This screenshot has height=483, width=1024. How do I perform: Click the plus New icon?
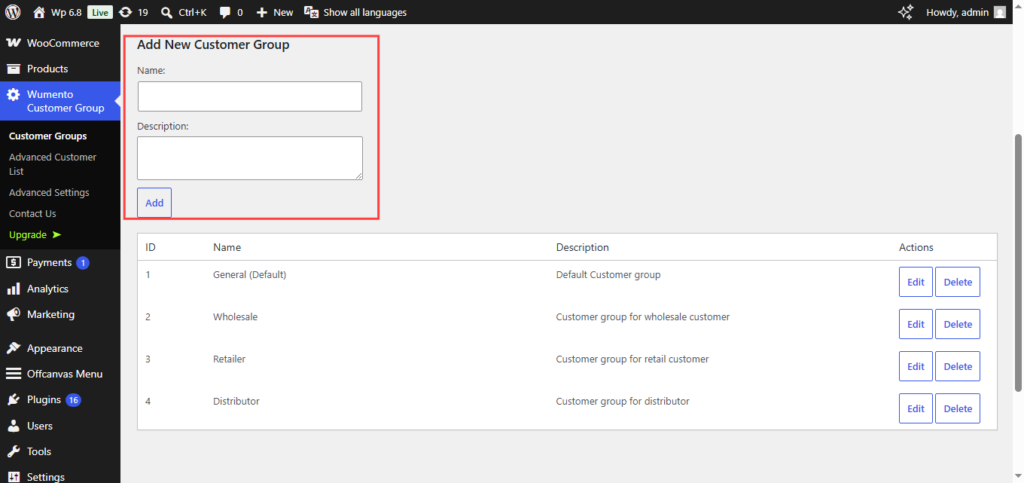coord(261,12)
